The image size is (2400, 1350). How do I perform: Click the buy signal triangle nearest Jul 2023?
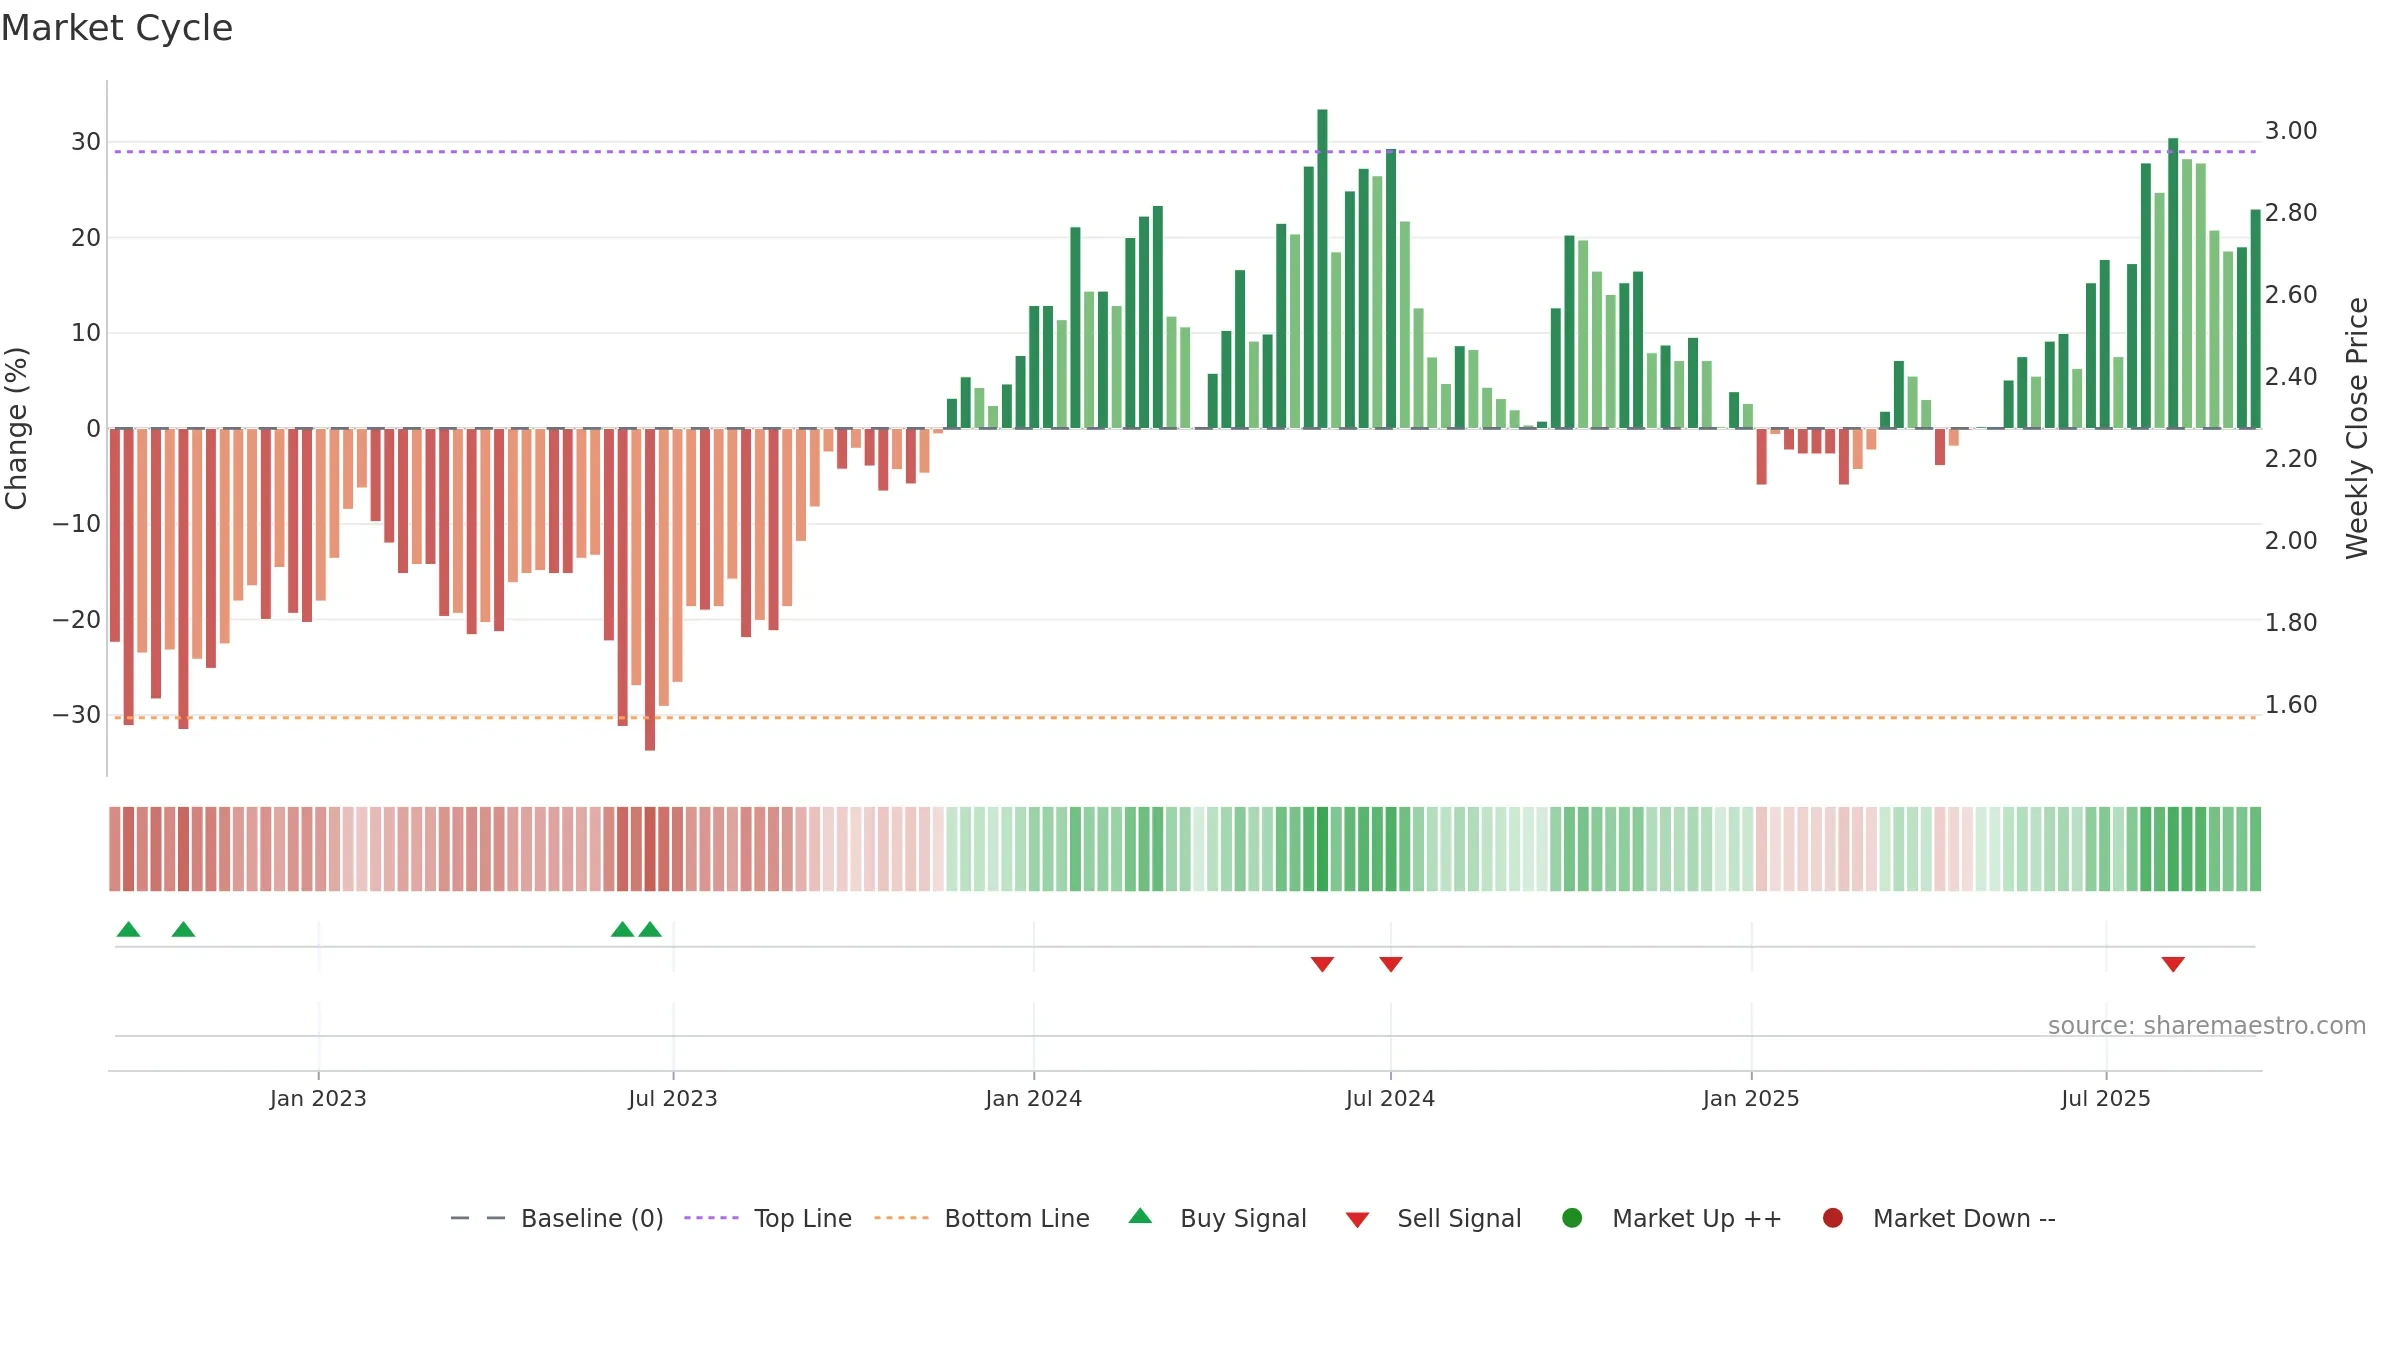(x=650, y=929)
